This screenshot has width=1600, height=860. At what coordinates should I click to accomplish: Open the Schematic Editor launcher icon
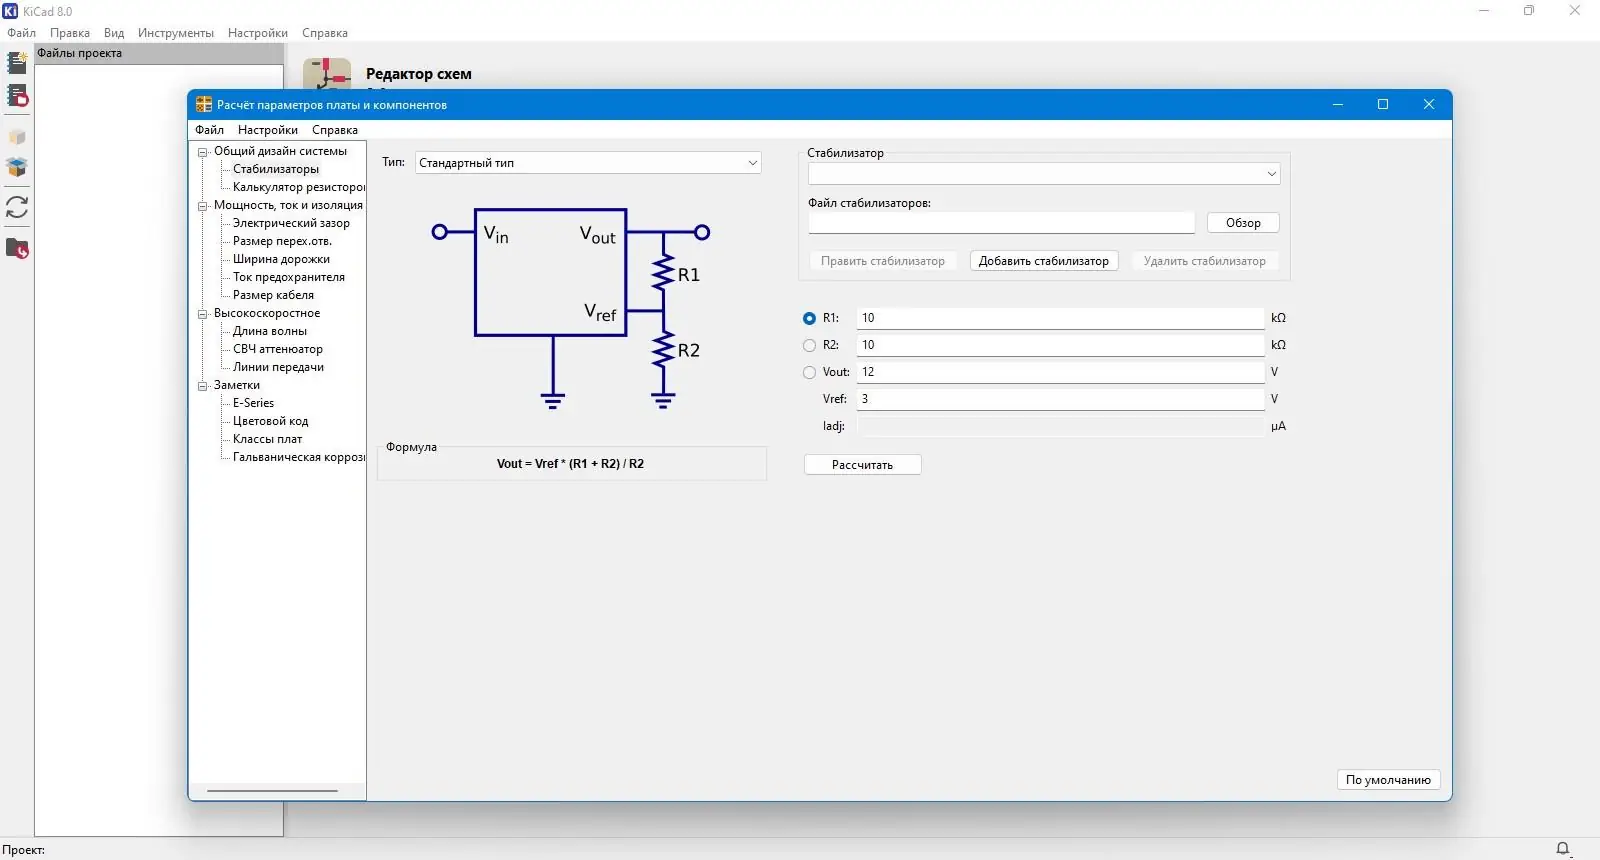click(x=327, y=75)
